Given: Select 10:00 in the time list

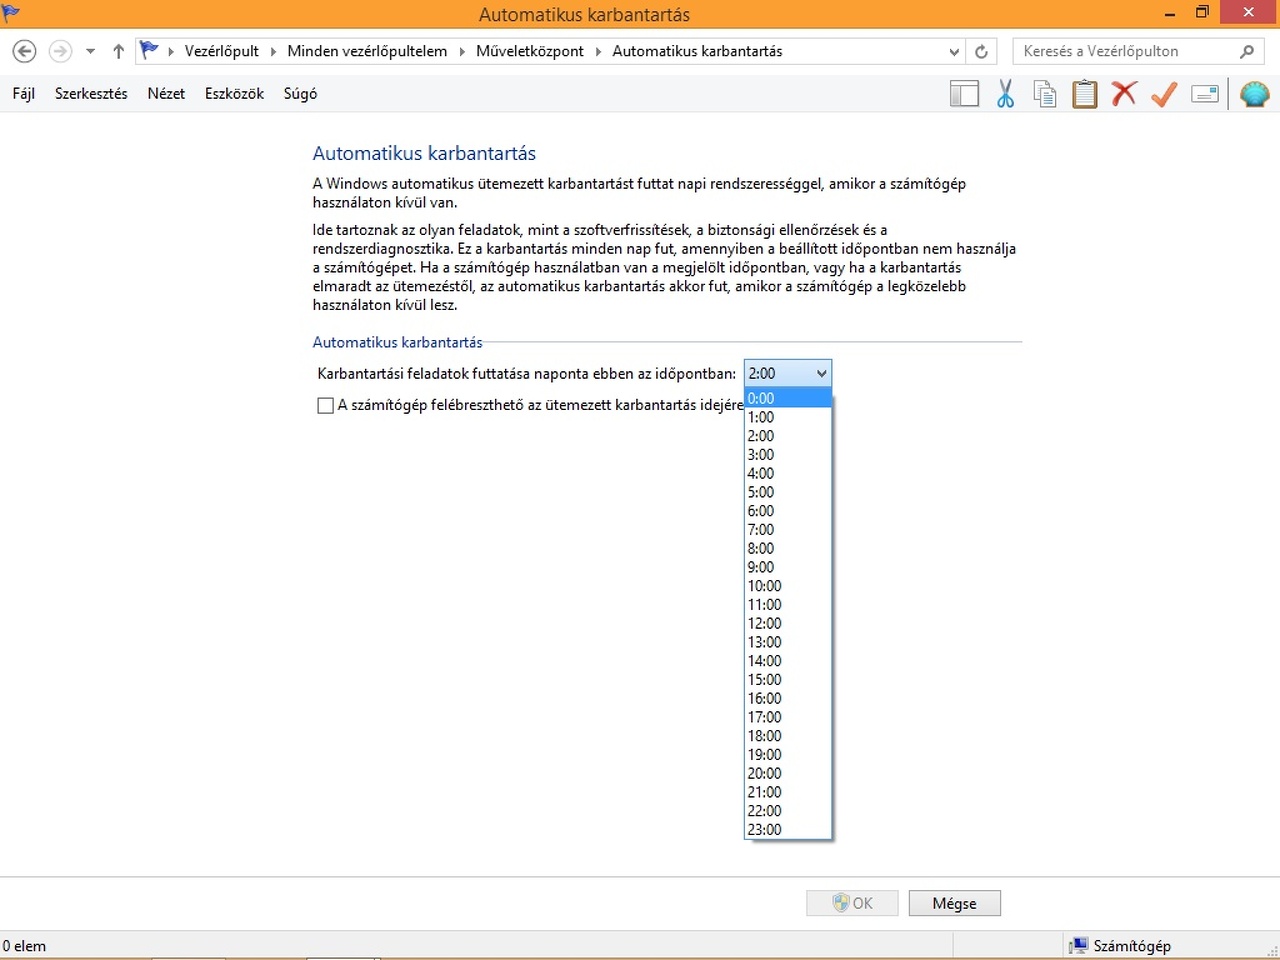Looking at the screenshot, I should 788,586.
